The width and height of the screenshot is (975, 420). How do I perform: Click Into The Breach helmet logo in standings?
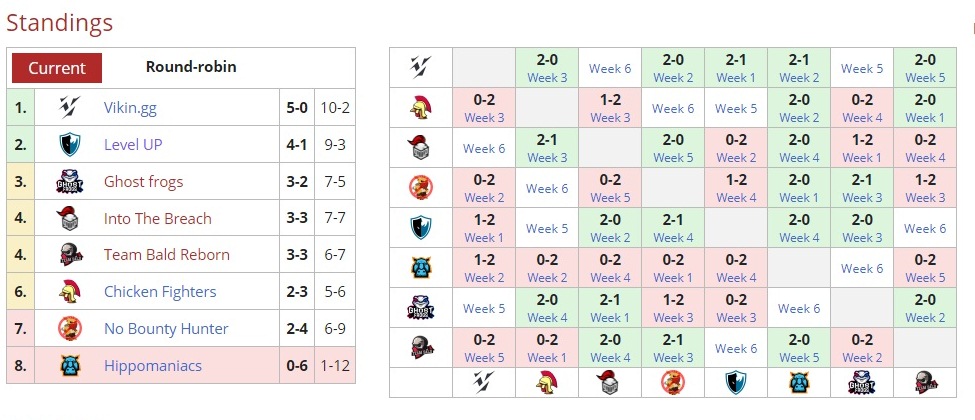click(x=69, y=218)
